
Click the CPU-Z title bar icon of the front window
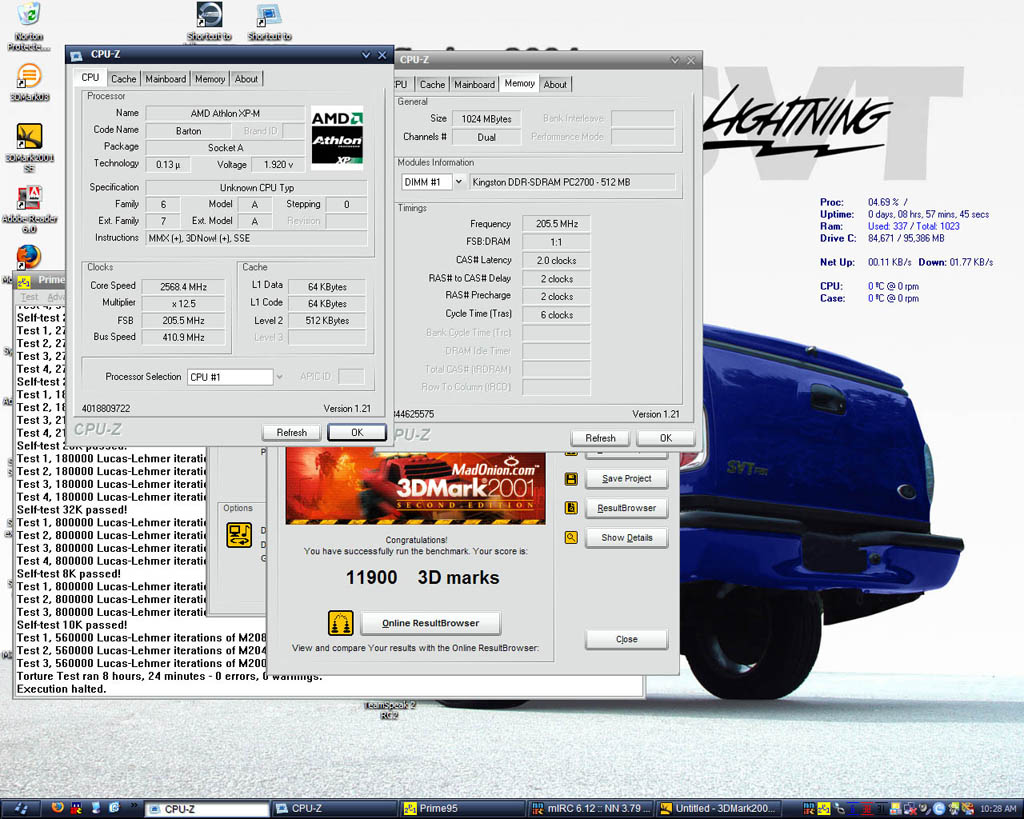point(76,56)
